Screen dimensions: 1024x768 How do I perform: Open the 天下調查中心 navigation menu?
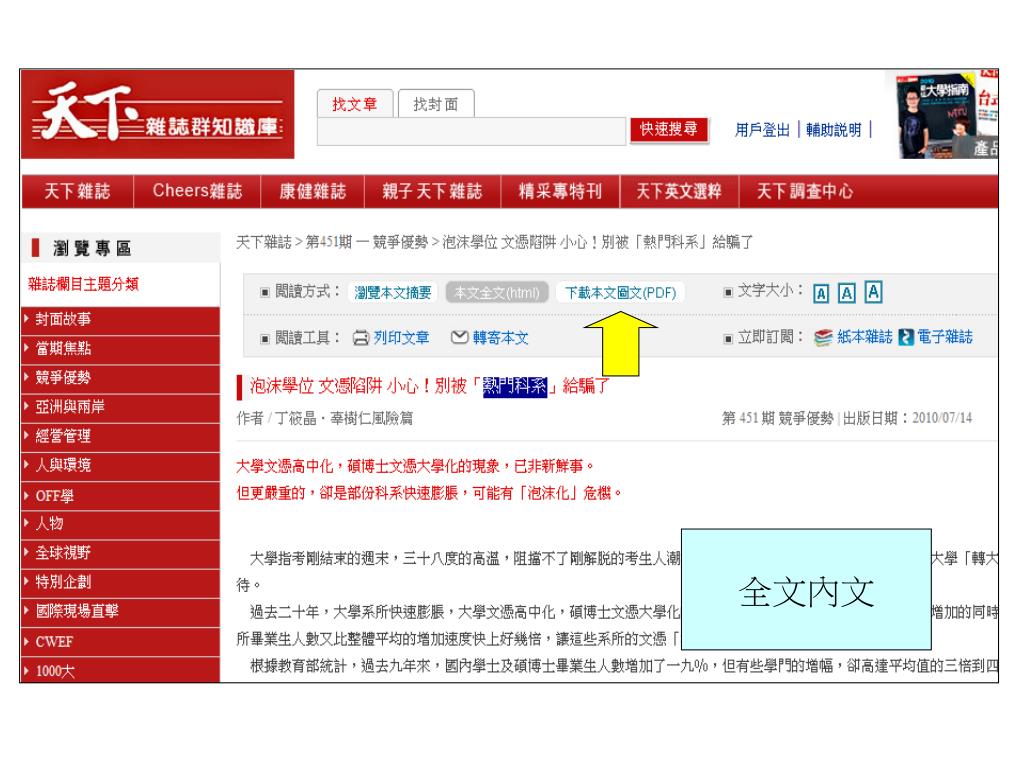coord(805,191)
